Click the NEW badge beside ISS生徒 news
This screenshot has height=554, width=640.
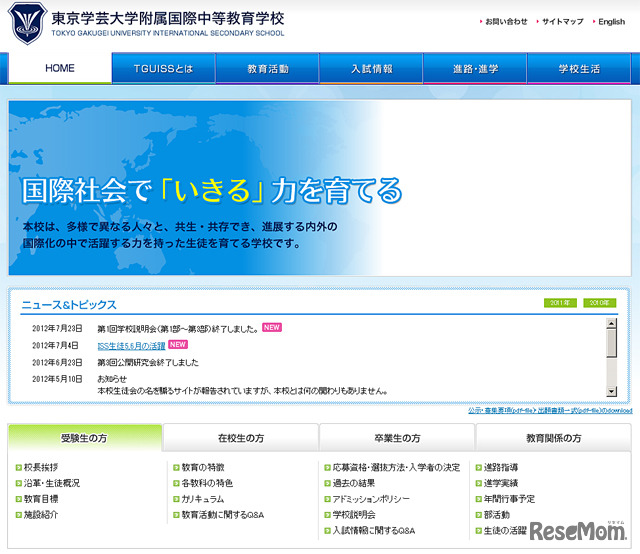click(x=178, y=345)
